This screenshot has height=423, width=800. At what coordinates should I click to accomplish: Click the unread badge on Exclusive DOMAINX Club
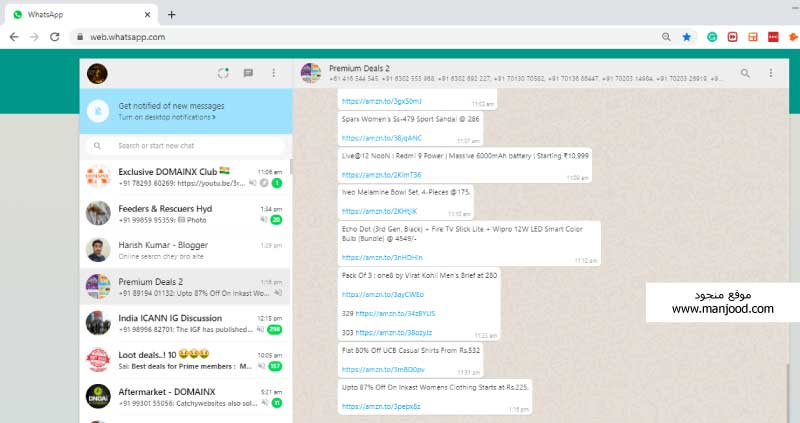(277, 183)
